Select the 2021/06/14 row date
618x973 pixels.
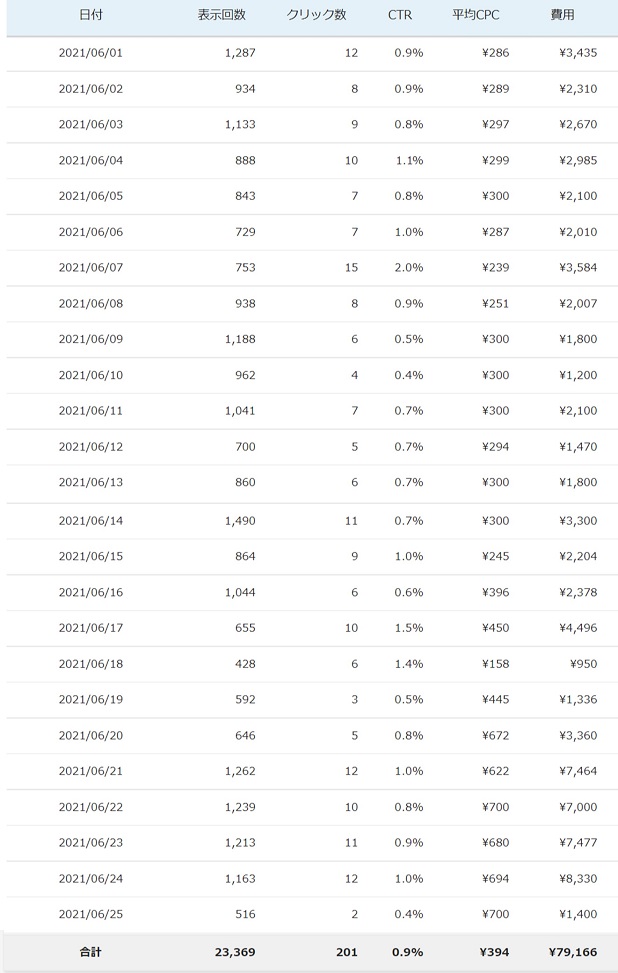(x=91, y=520)
